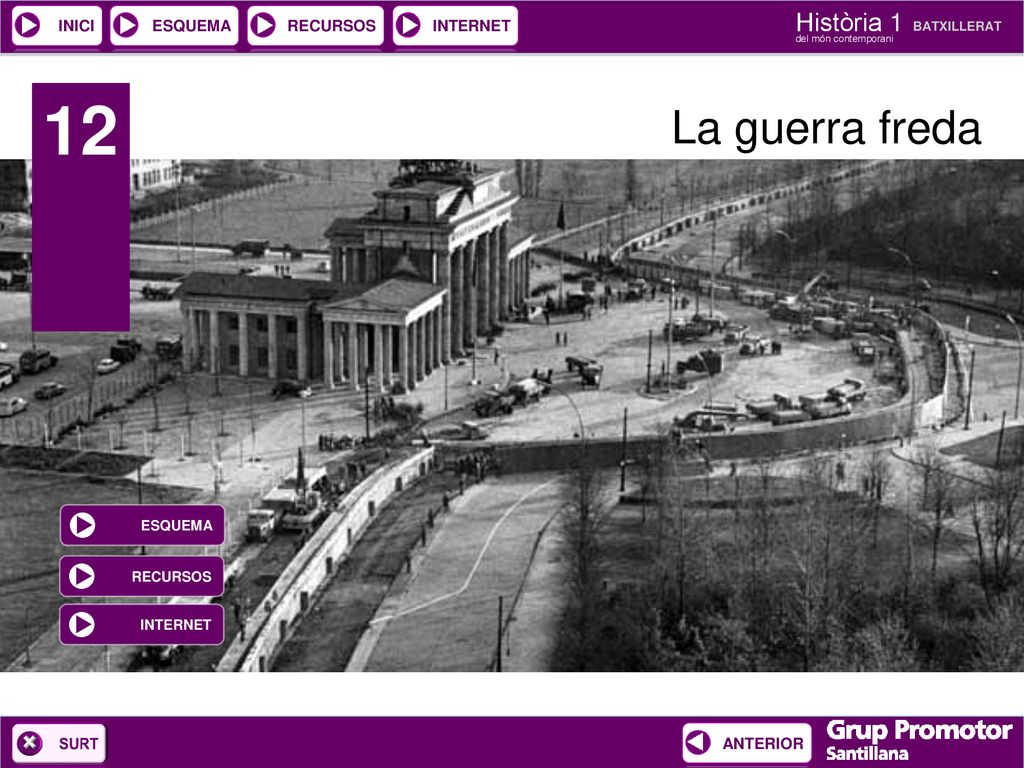Image resolution: width=1024 pixels, height=768 pixels.
Task: Open INTERNET in the top navigation bar
Action: point(455,25)
